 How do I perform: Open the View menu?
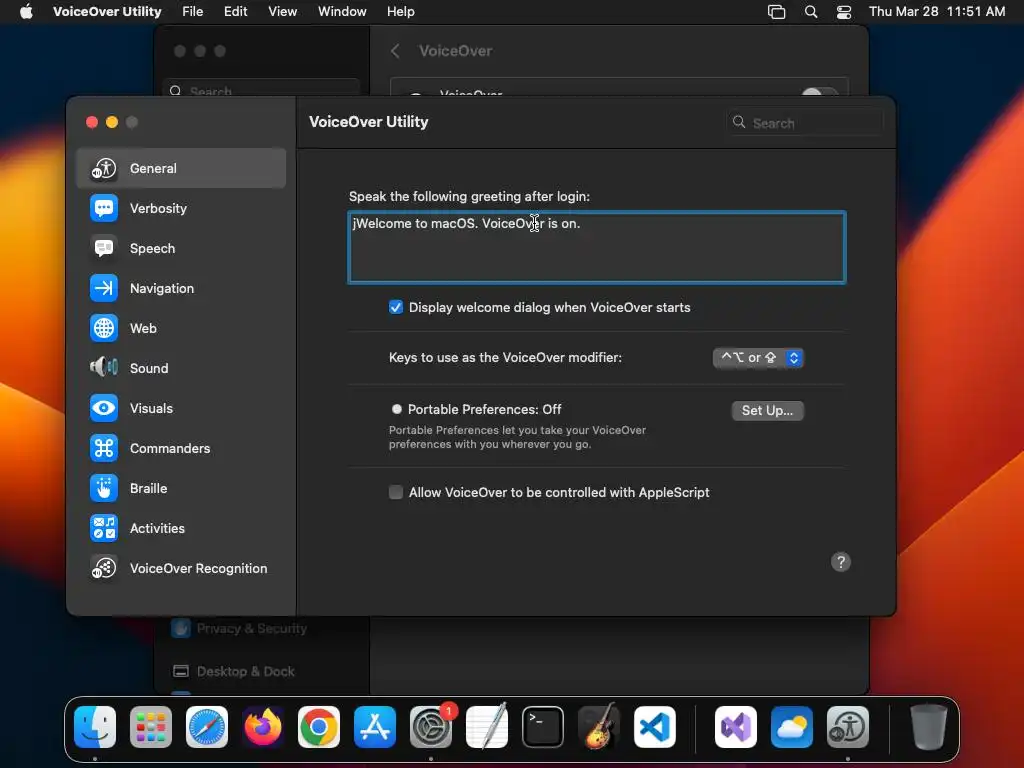pyautogui.click(x=283, y=11)
